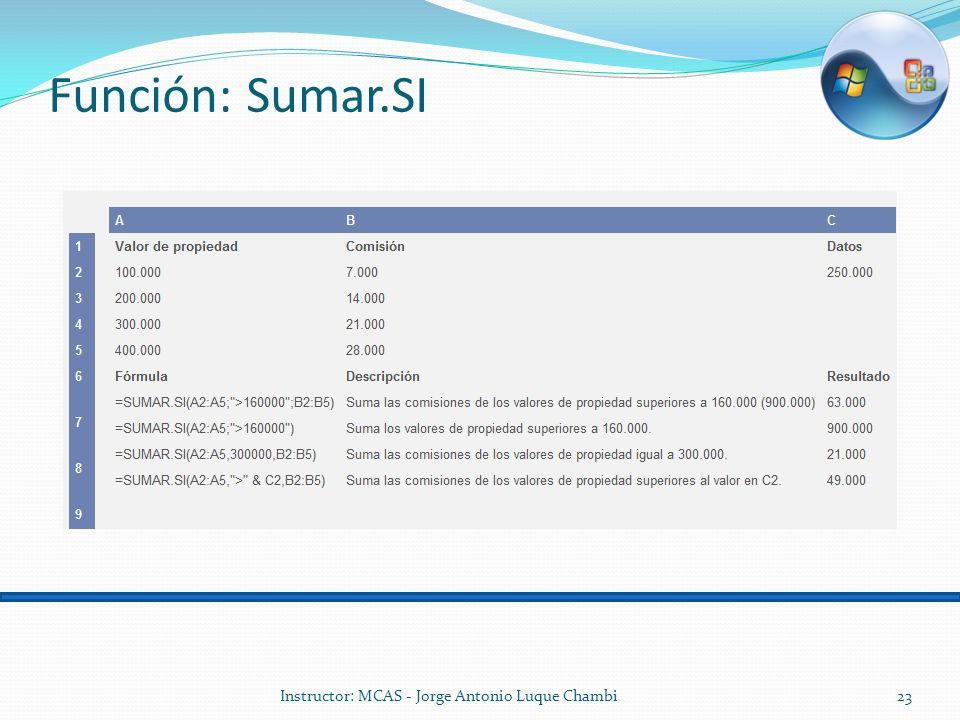Select cell with value 100.000
This screenshot has height=720, width=960.
coord(138,272)
